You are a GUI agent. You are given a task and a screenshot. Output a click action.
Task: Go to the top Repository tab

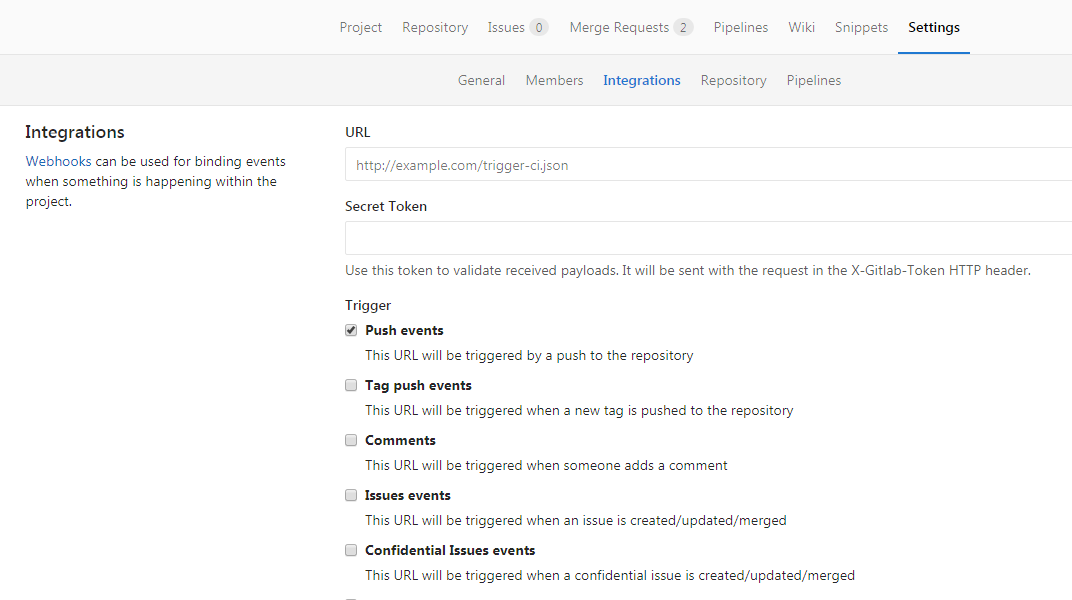pos(435,28)
